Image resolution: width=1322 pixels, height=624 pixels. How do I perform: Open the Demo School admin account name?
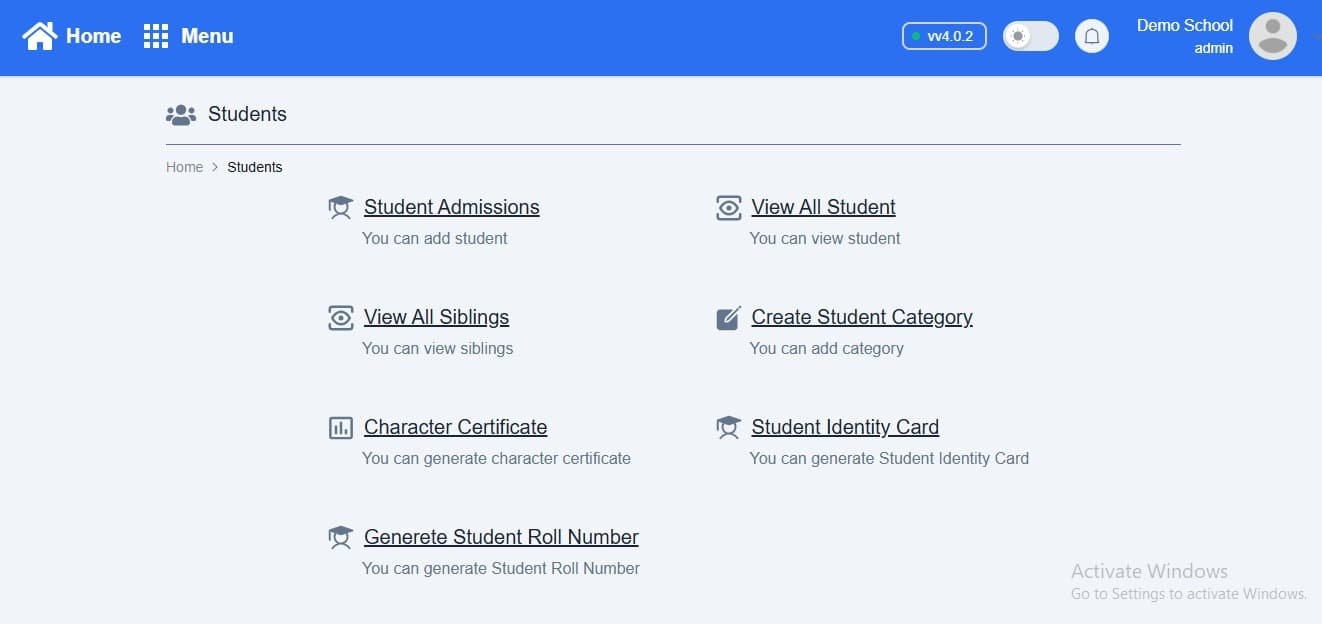[x=1184, y=26]
